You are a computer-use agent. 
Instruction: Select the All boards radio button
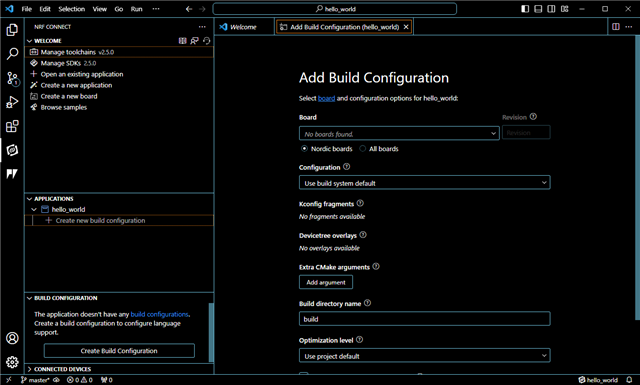point(362,149)
